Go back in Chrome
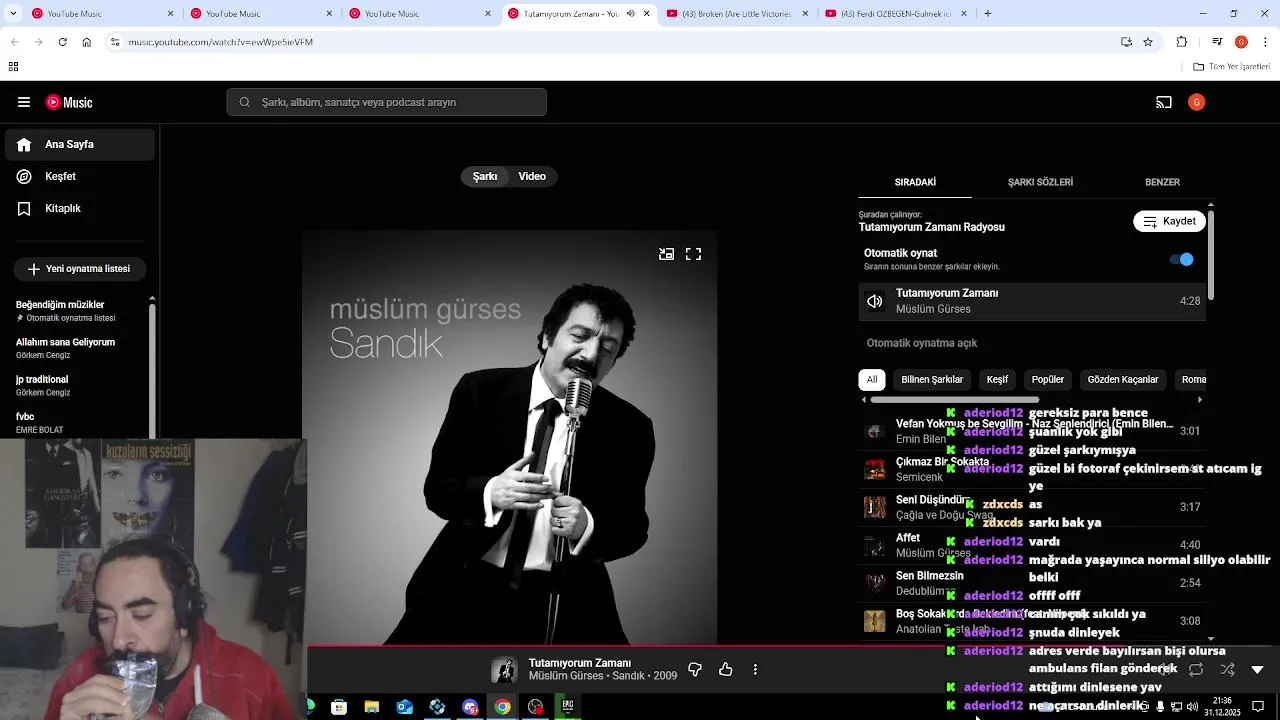The width and height of the screenshot is (1280, 720). [14, 42]
